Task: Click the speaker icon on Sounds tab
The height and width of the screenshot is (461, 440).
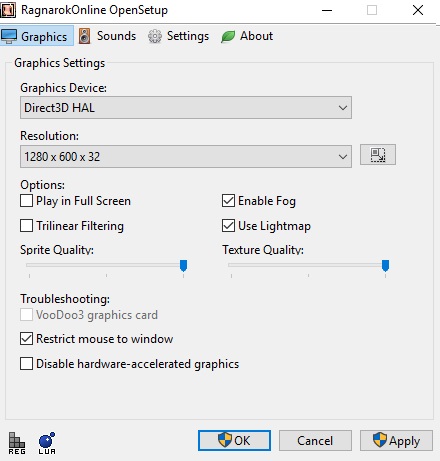Action: [84, 36]
